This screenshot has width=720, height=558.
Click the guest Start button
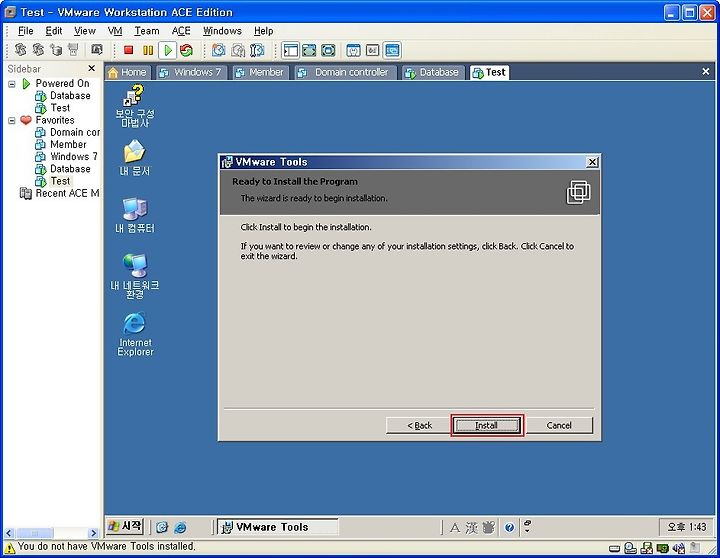click(125, 526)
